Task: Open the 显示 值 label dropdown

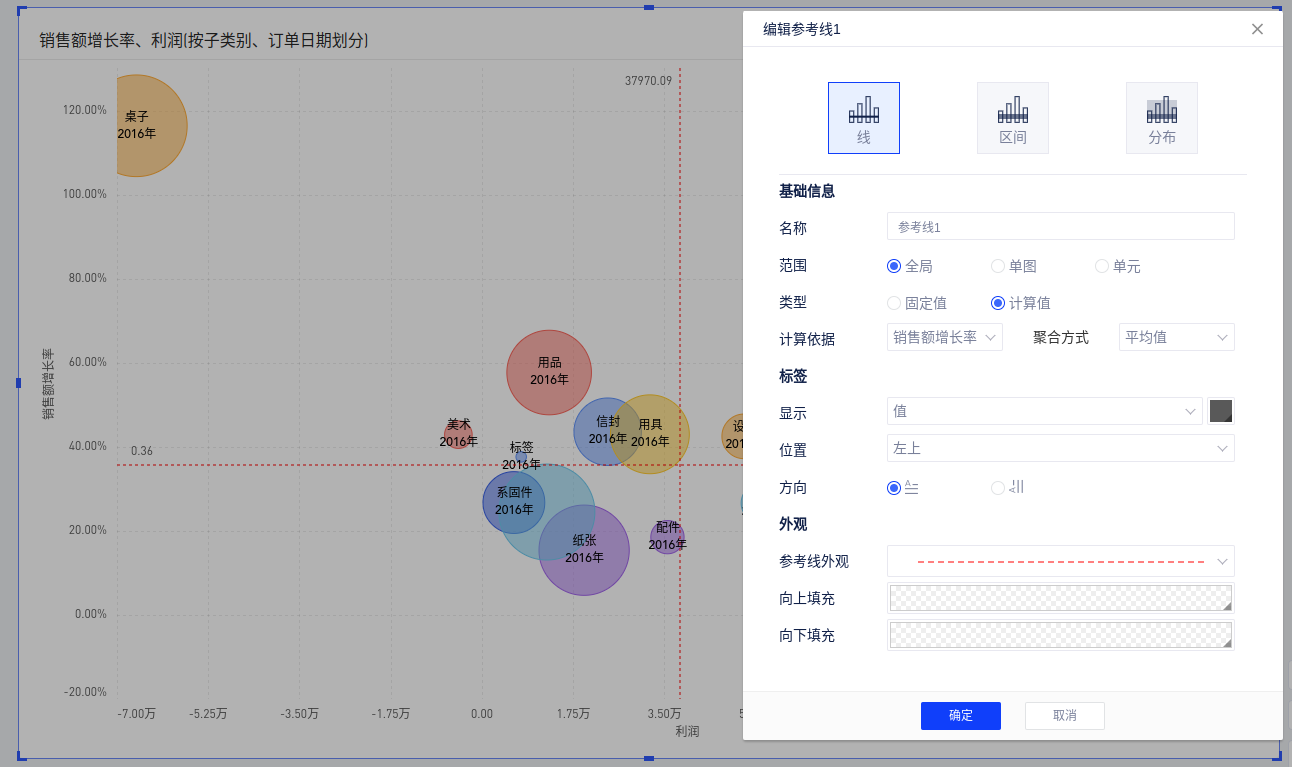Action: (1044, 411)
